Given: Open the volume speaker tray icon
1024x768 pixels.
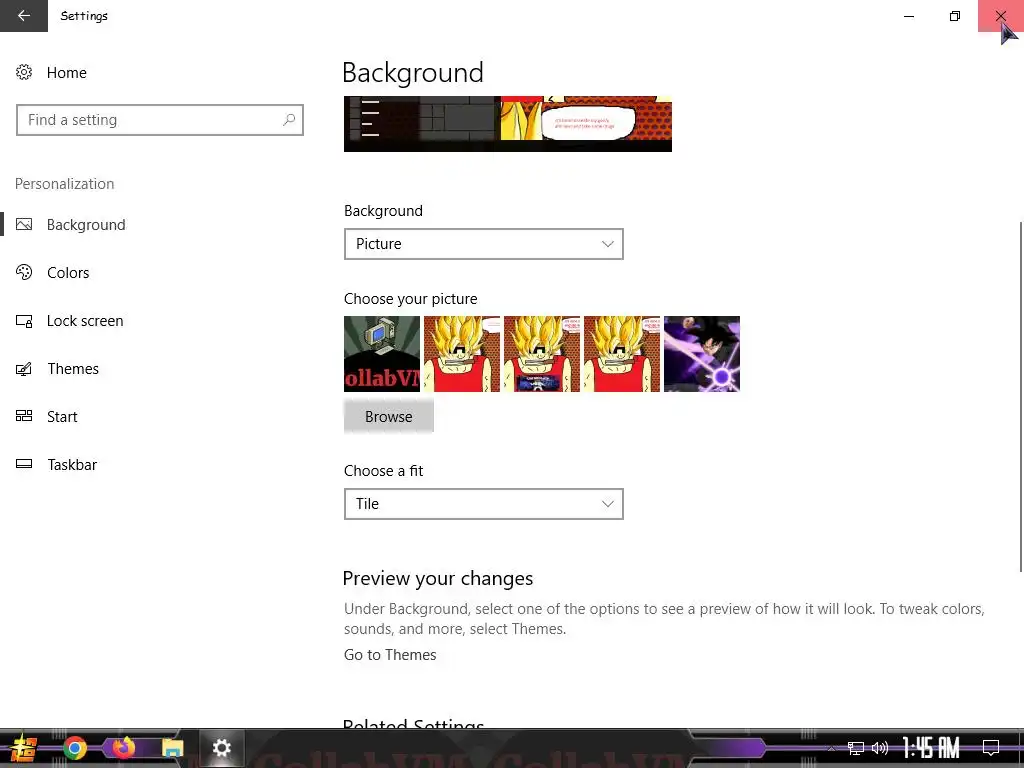Looking at the screenshot, I should pyautogui.click(x=880, y=748).
